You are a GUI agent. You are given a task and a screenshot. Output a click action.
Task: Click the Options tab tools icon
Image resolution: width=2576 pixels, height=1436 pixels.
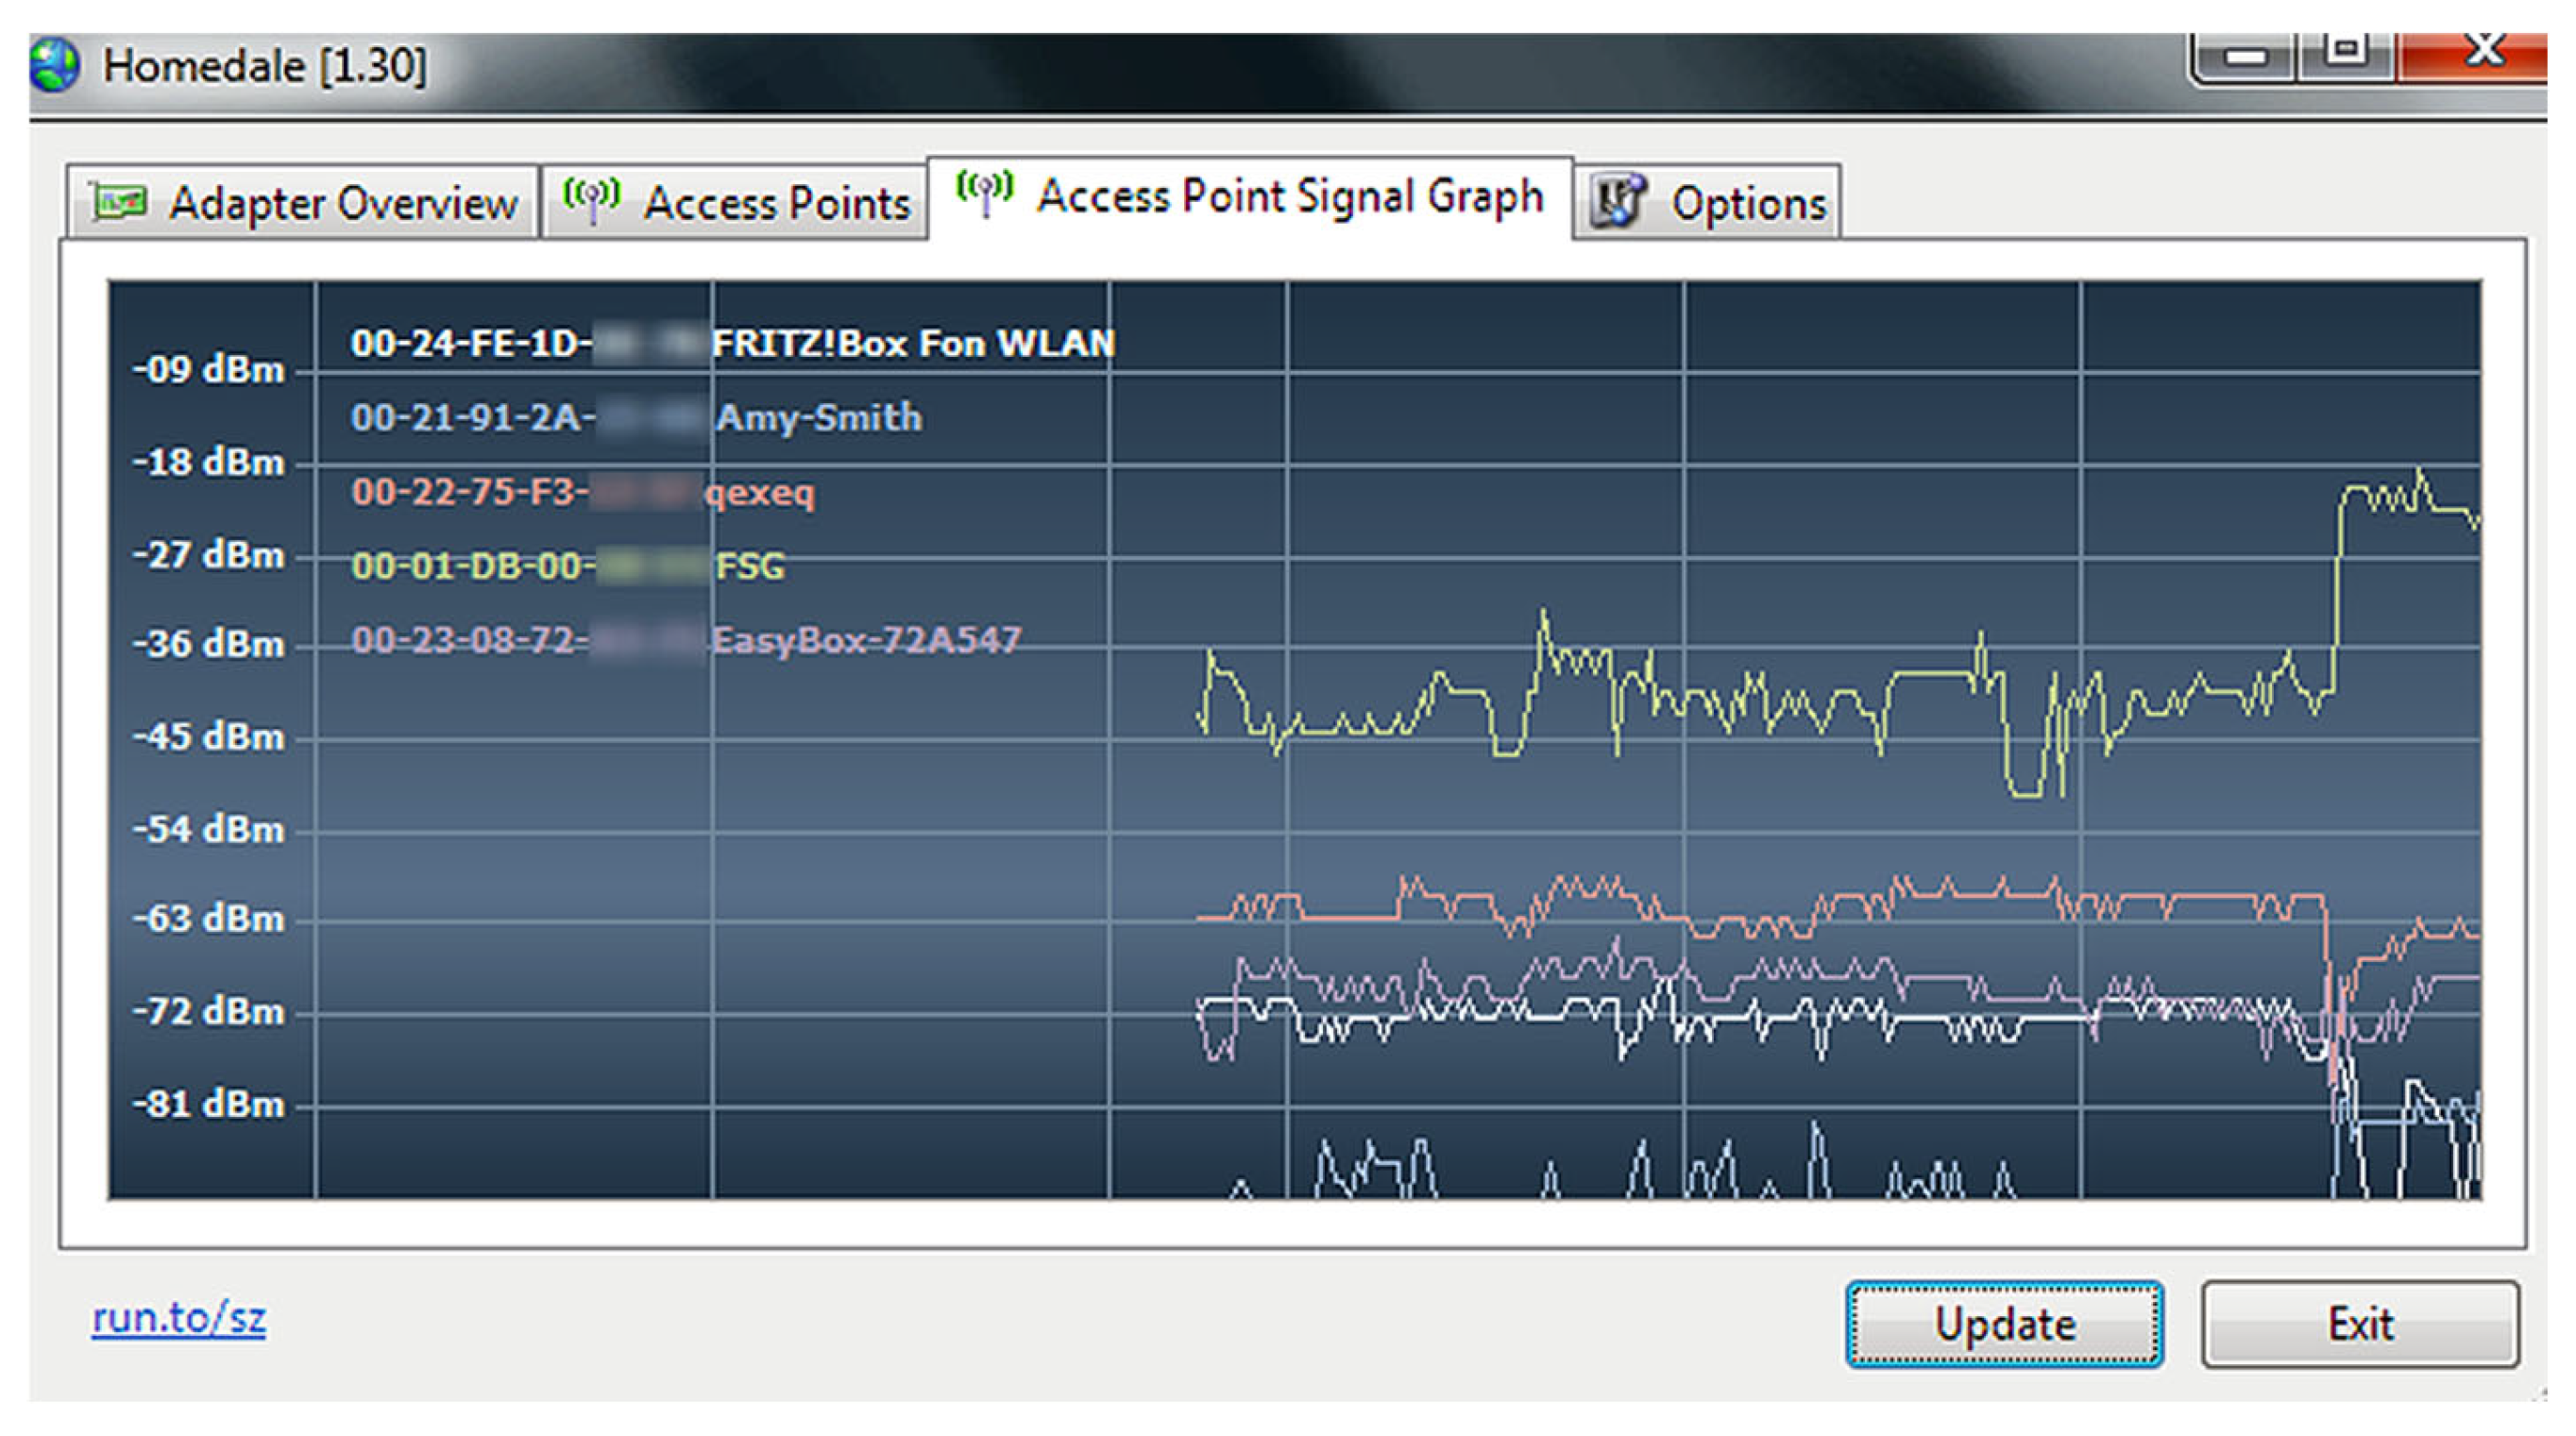(x=1618, y=200)
